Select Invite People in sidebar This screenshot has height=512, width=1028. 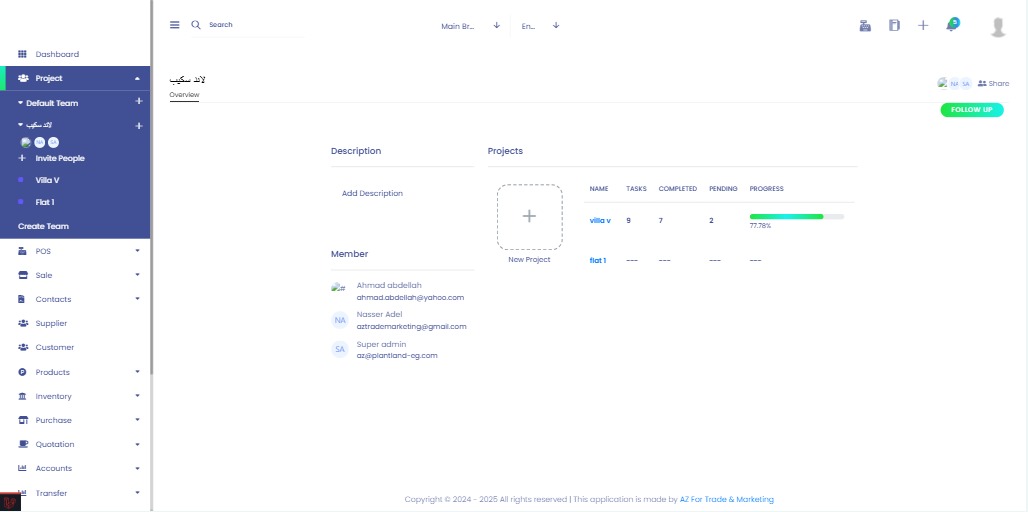tap(60, 158)
